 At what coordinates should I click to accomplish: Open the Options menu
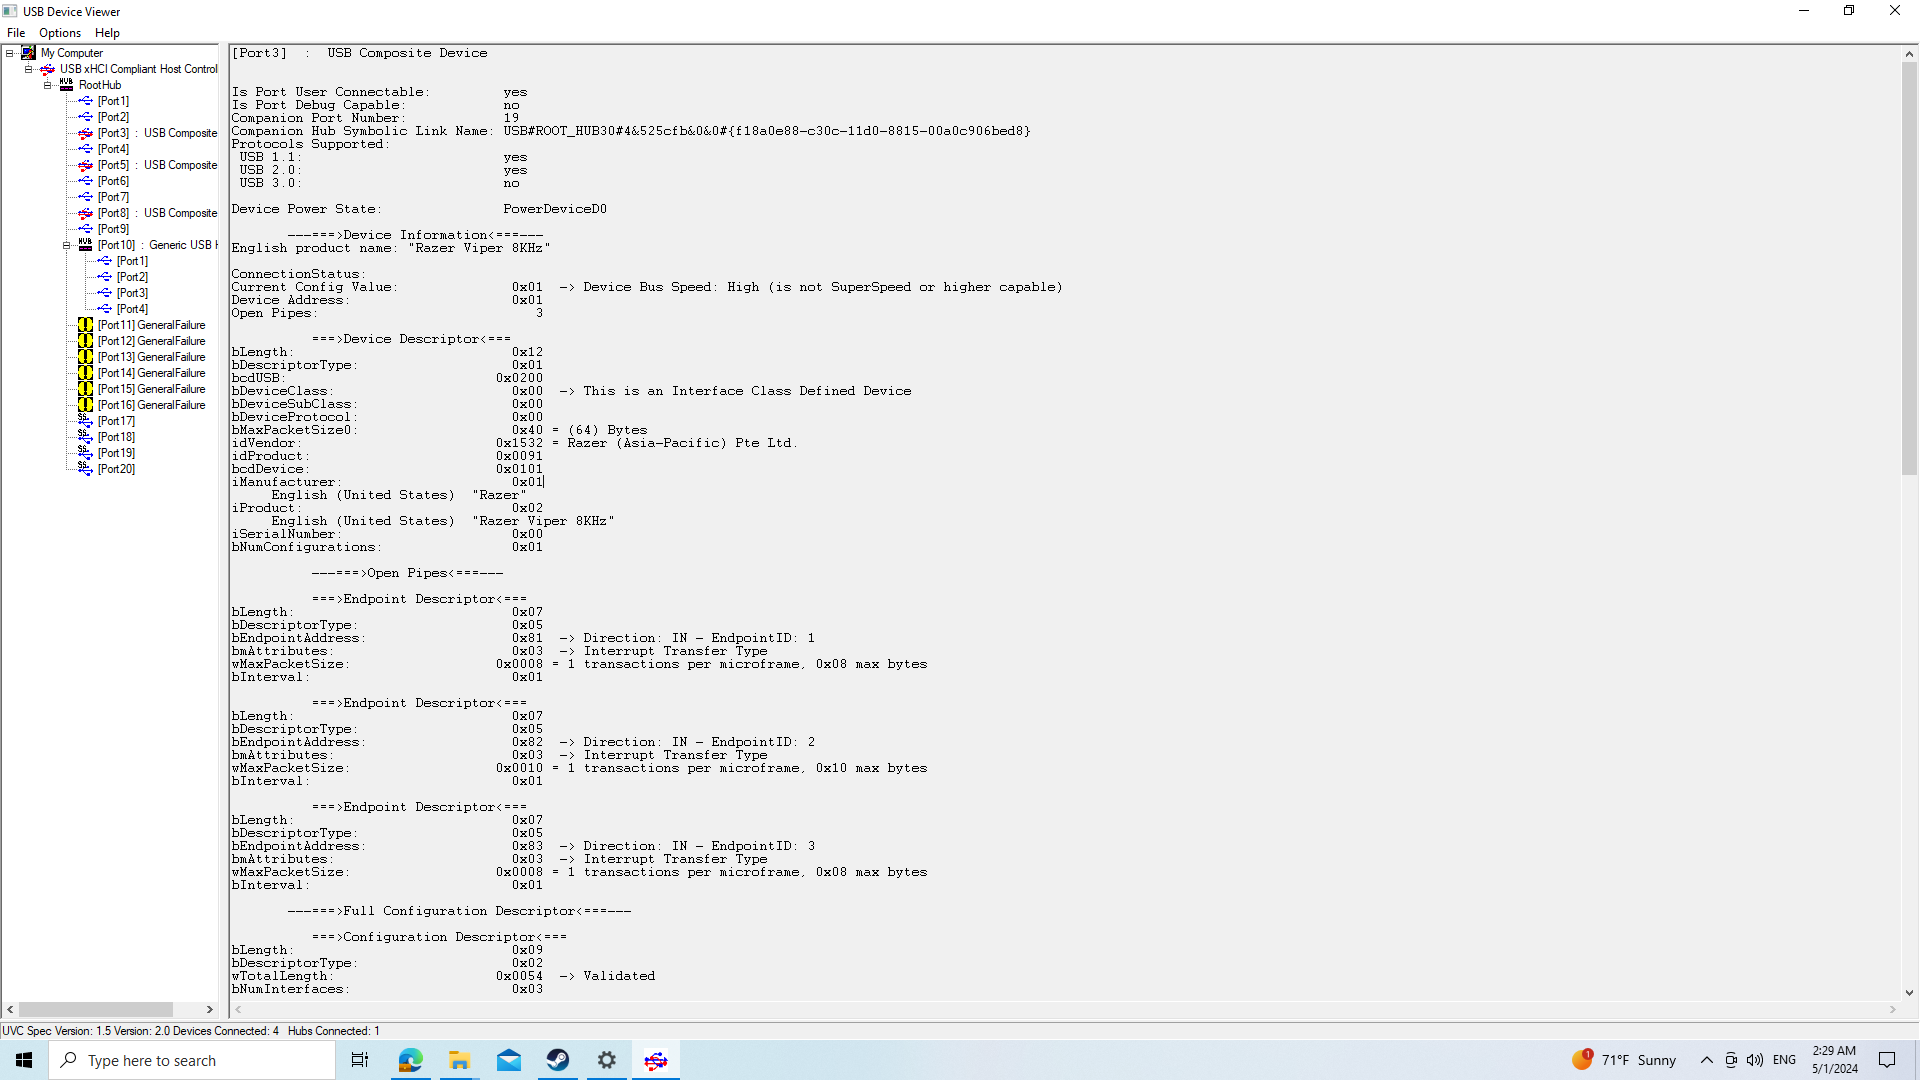click(60, 33)
